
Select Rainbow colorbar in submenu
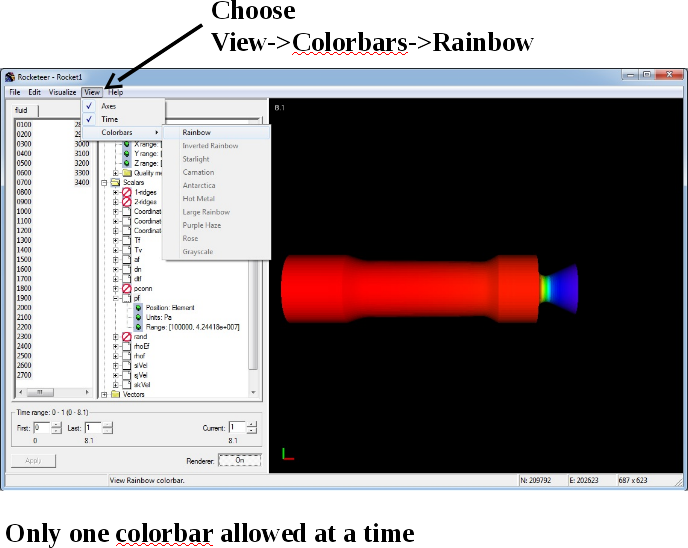217,133
